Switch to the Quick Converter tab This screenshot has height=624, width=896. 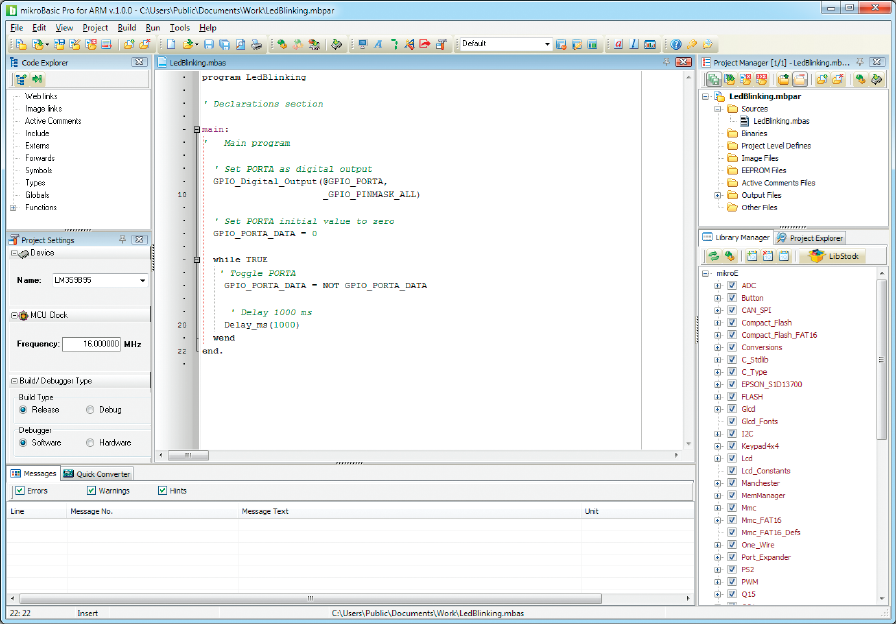click(x=98, y=474)
